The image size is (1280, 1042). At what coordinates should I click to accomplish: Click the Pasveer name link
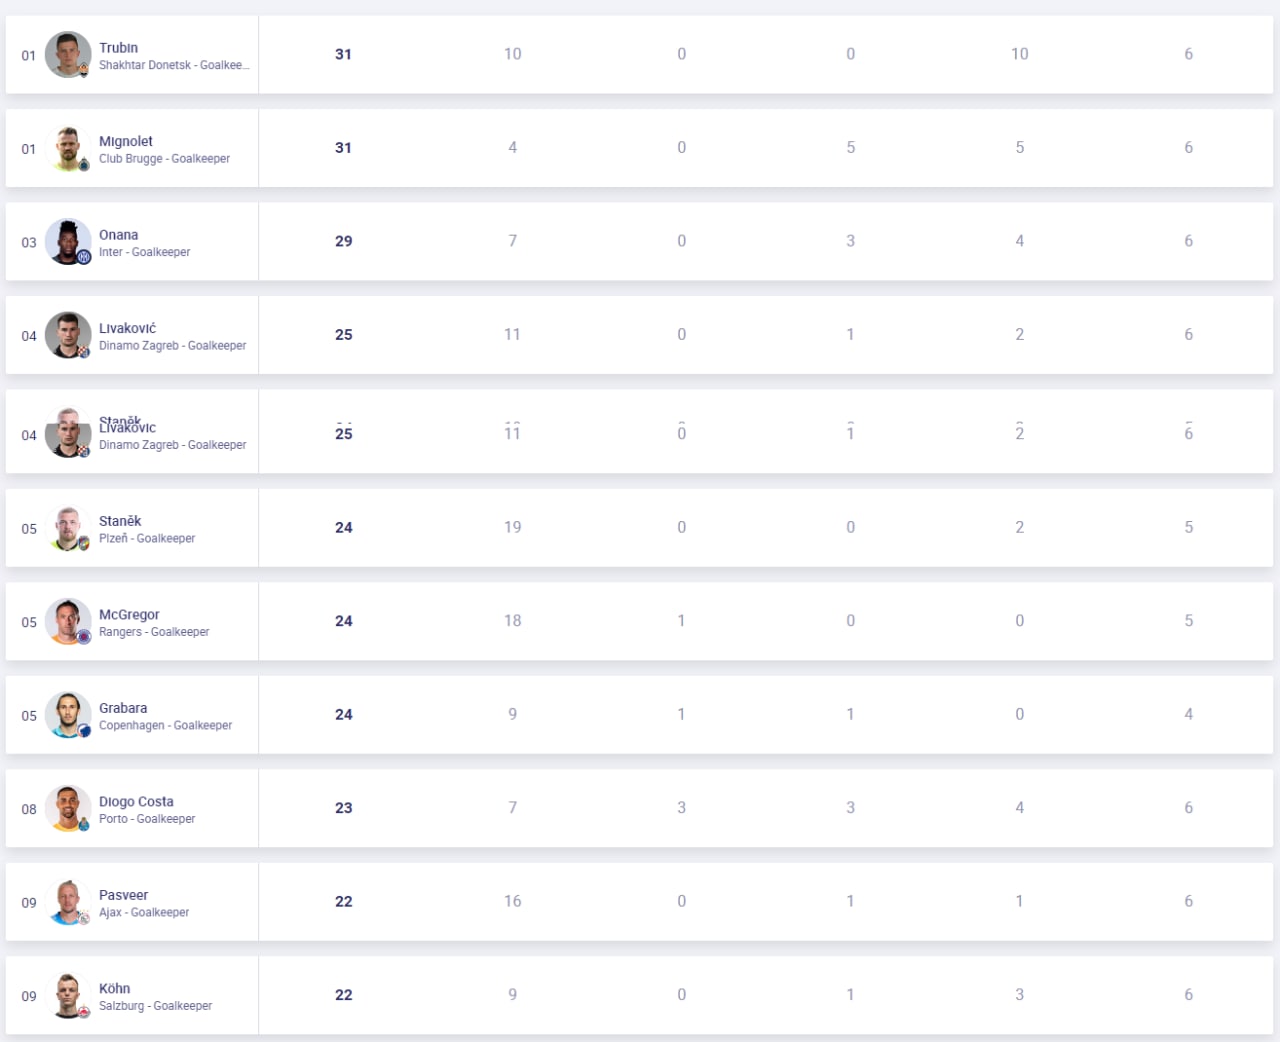tap(124, 895)
